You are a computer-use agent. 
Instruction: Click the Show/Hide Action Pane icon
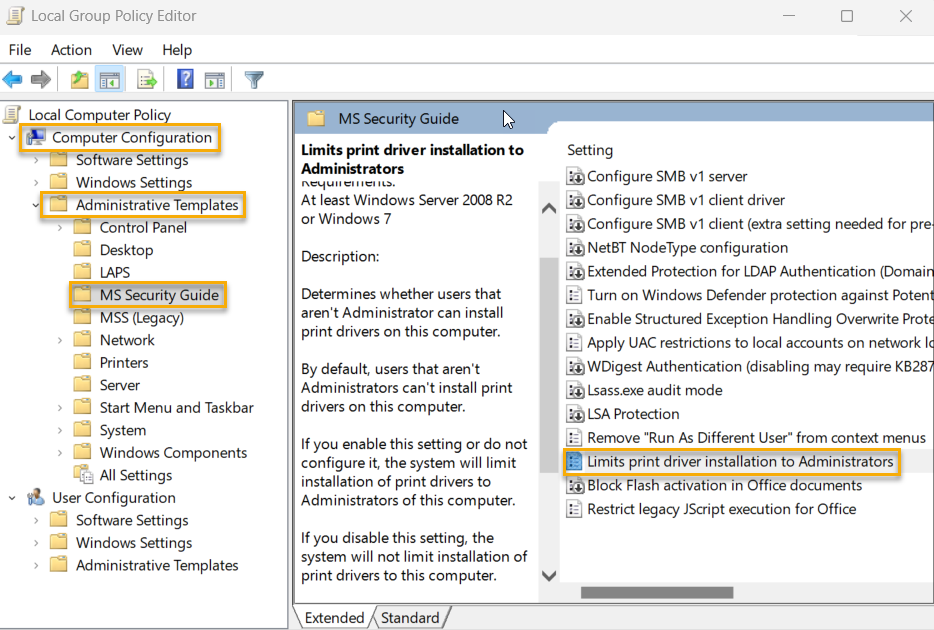click(x=215, y=80)
